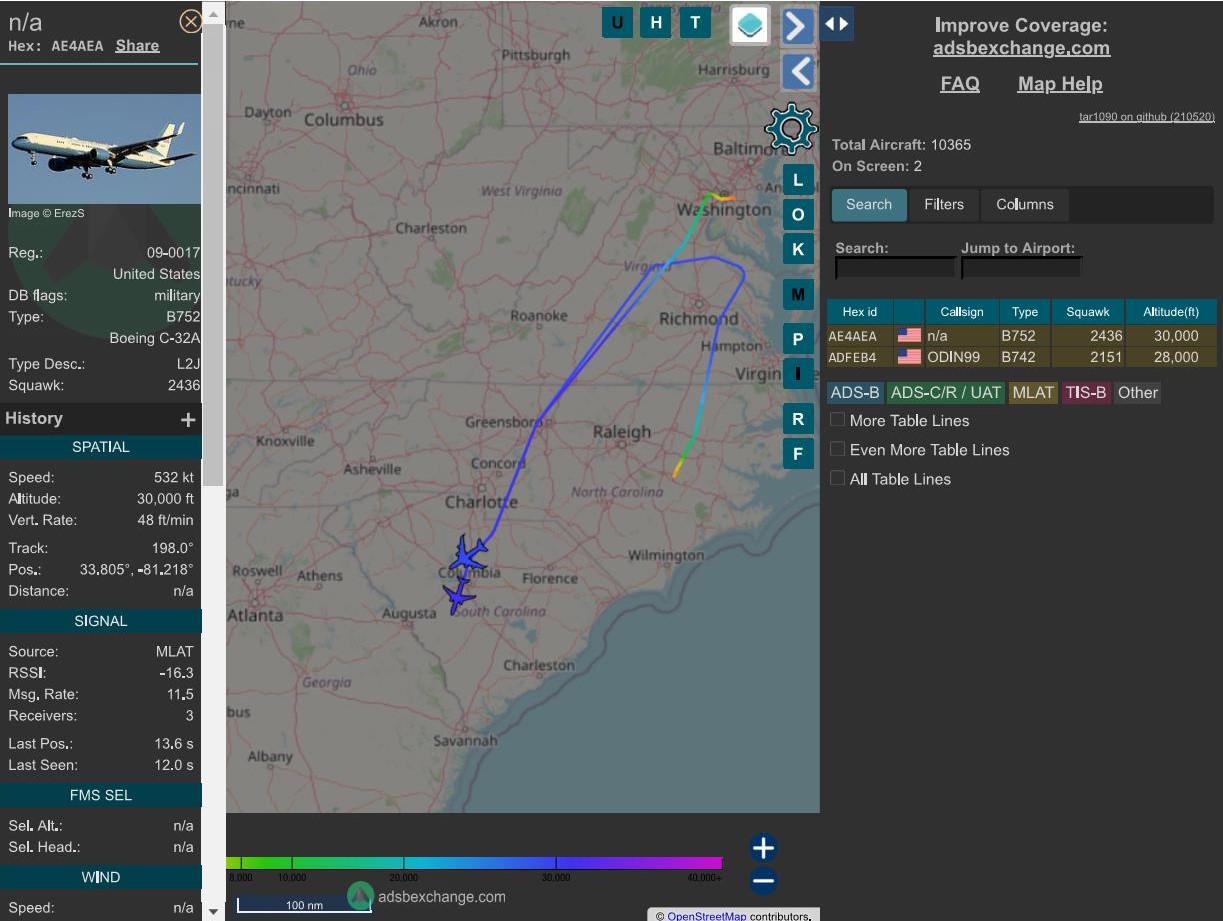Open tar1090 on github link
Viewport: 1223px width, 921px height.
click(x=1146, y=117)
